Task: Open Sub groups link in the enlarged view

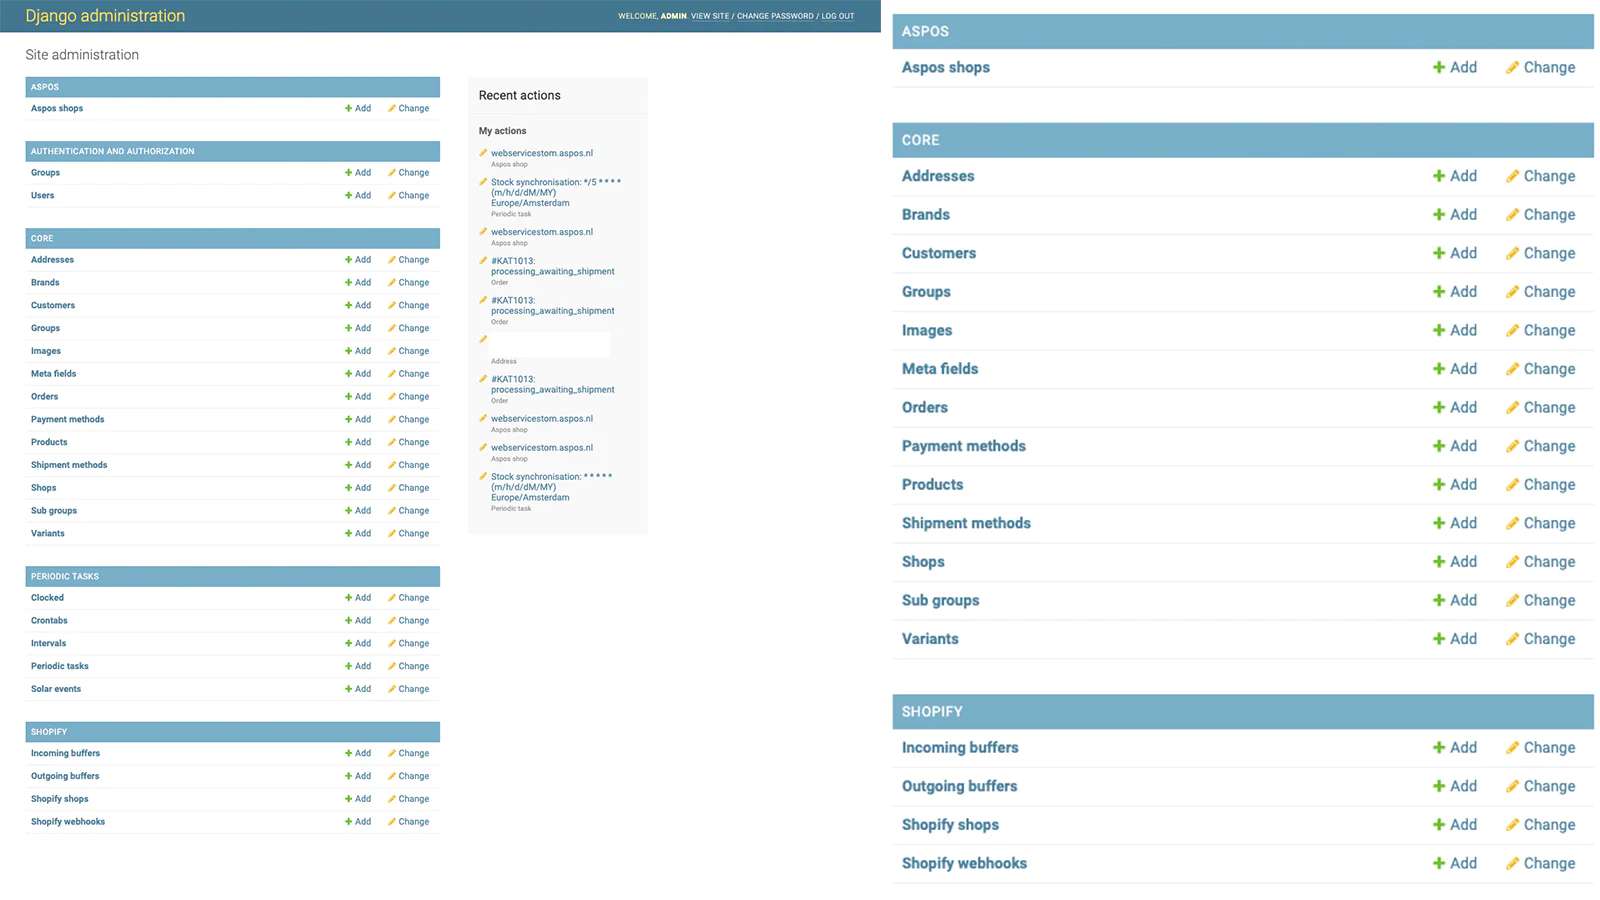Action: click(x=940, y=600)
